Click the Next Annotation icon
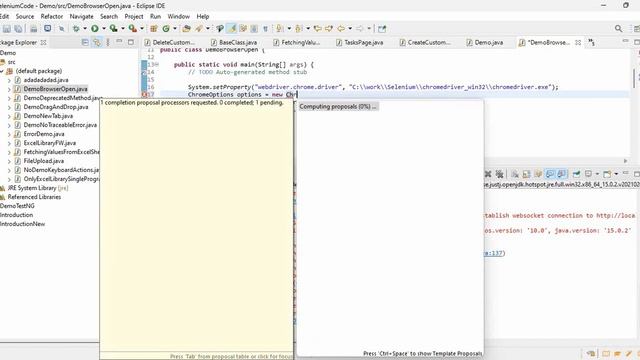This screenshot has width=640, height=360. [x=280, y=29]
